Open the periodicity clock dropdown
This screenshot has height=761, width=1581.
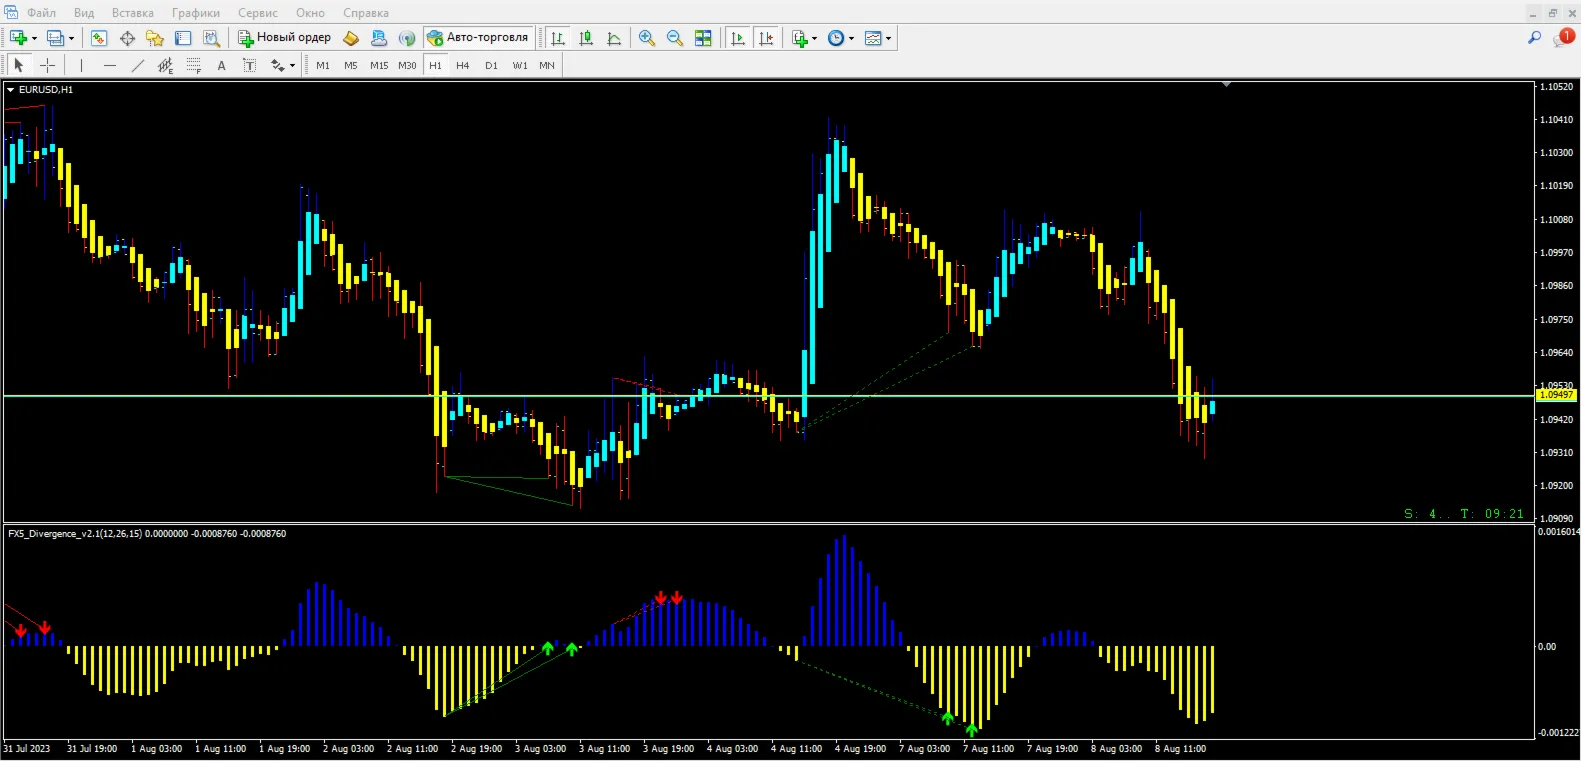tap(841, 38)
